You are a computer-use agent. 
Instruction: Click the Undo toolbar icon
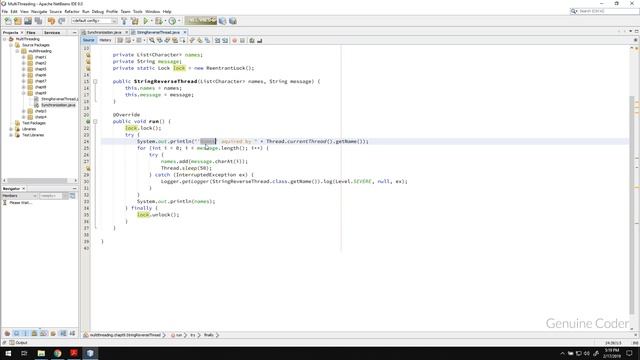coord(51,21)
